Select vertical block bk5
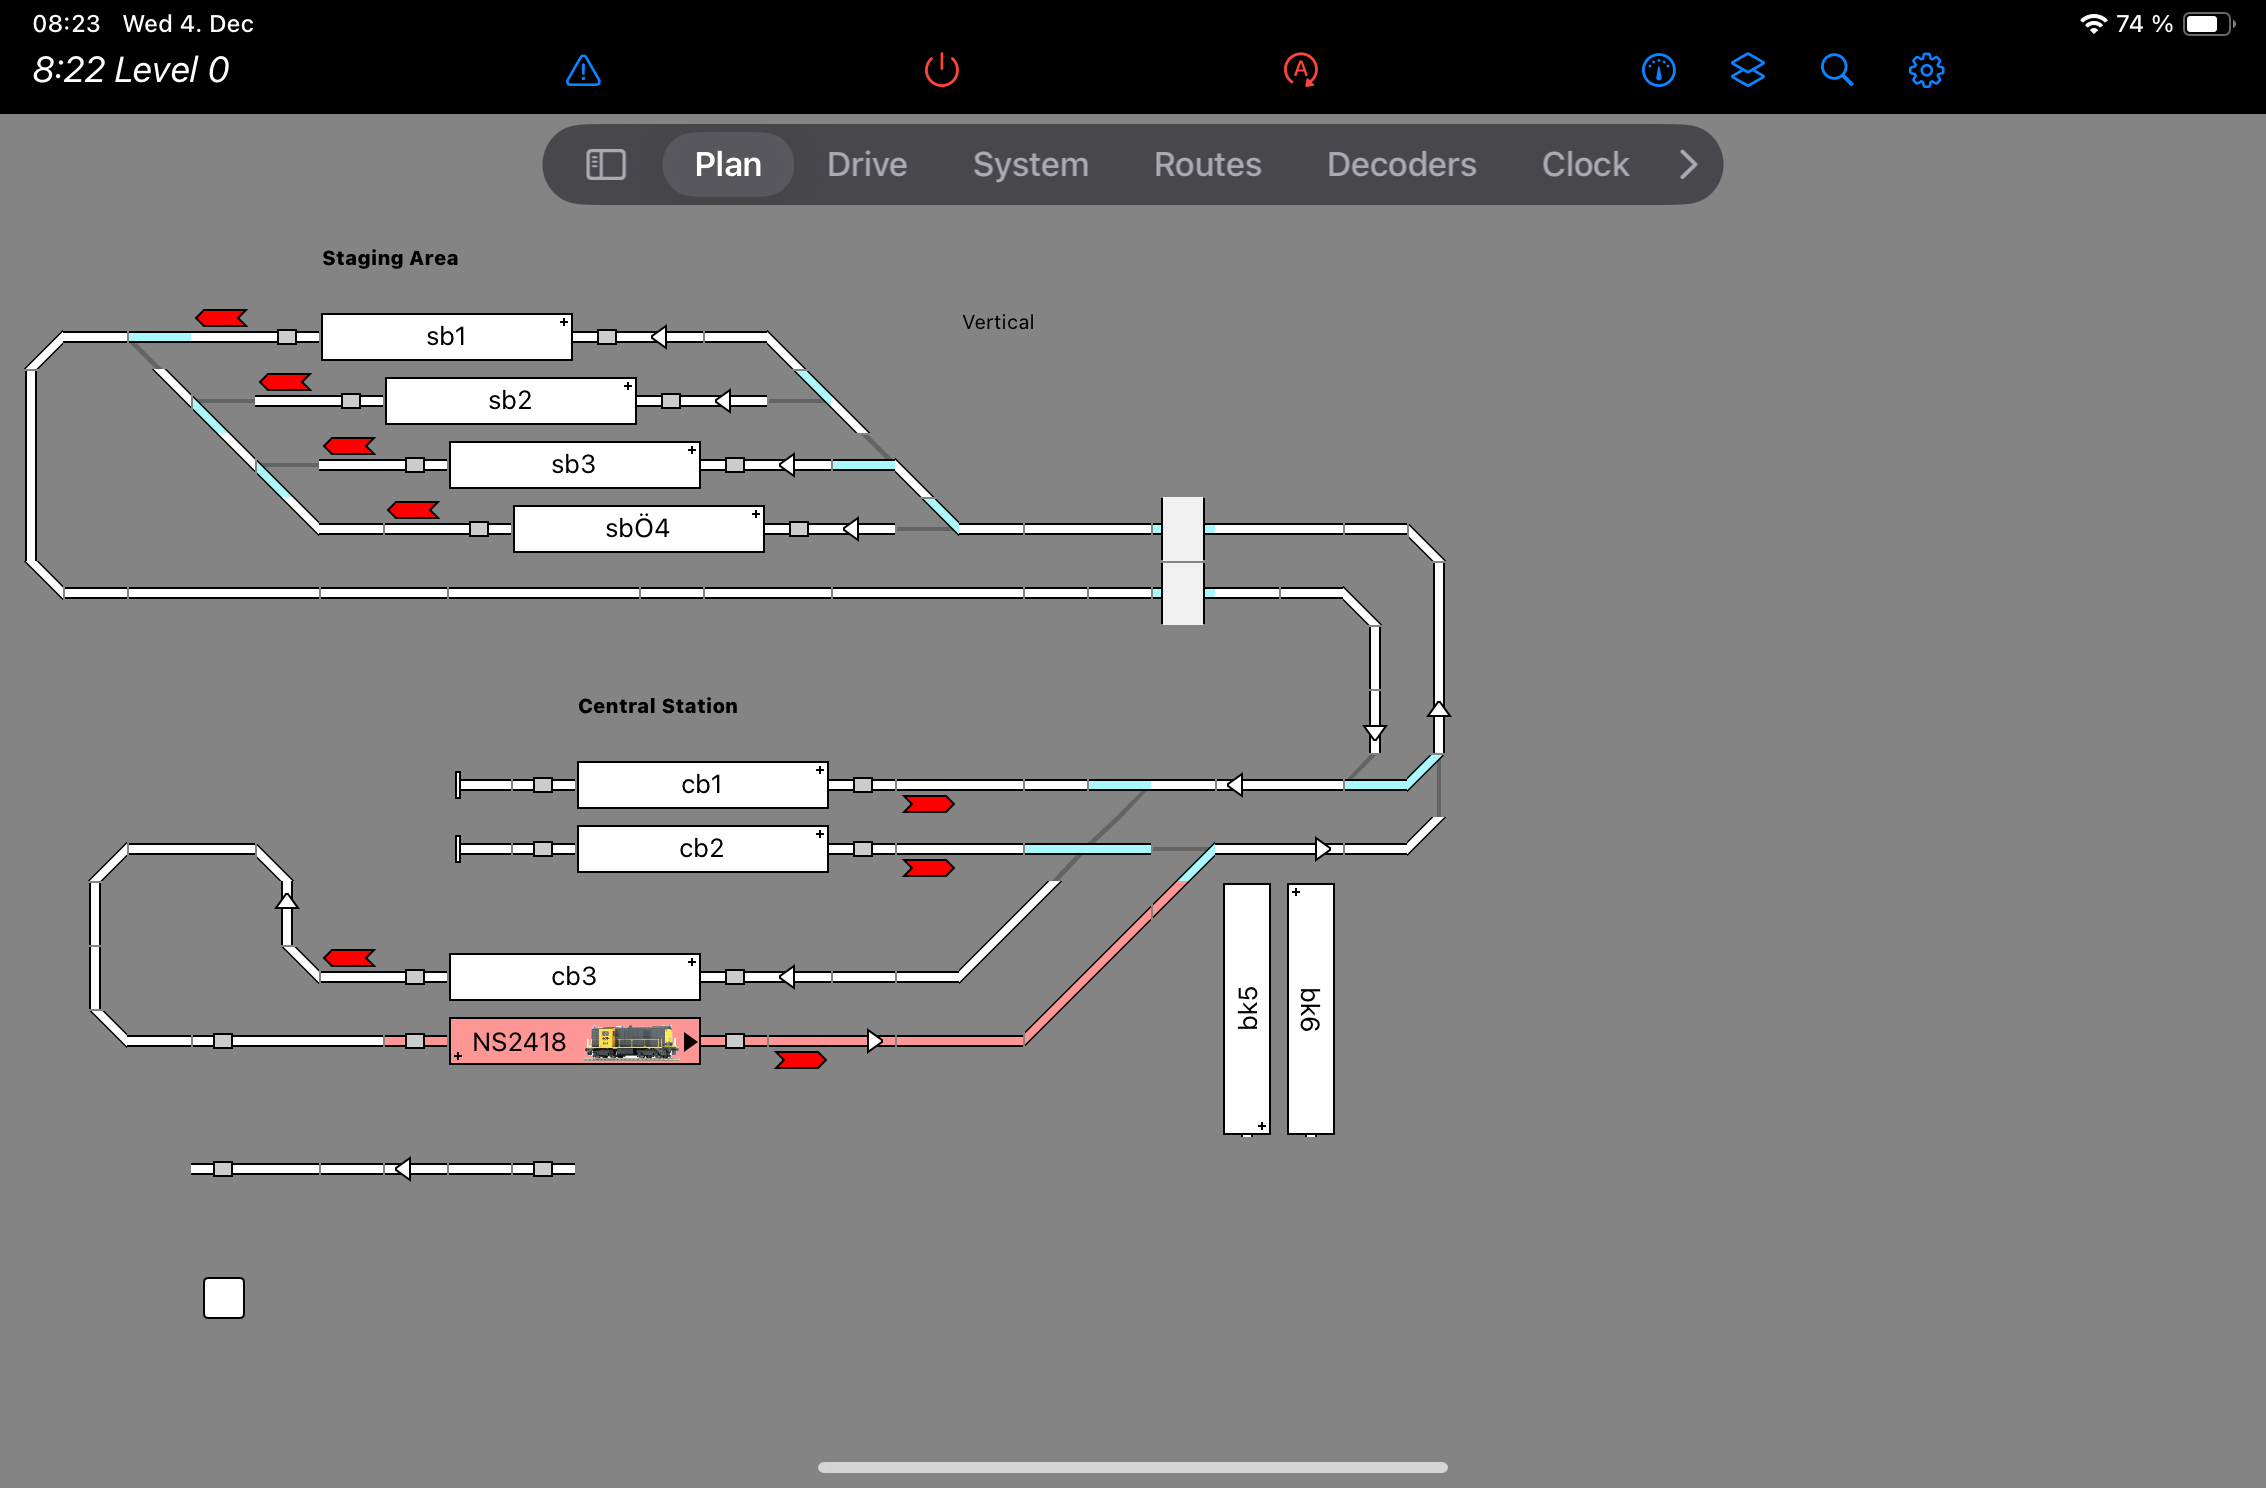2266x1488 pixels. (1246, 1008)
